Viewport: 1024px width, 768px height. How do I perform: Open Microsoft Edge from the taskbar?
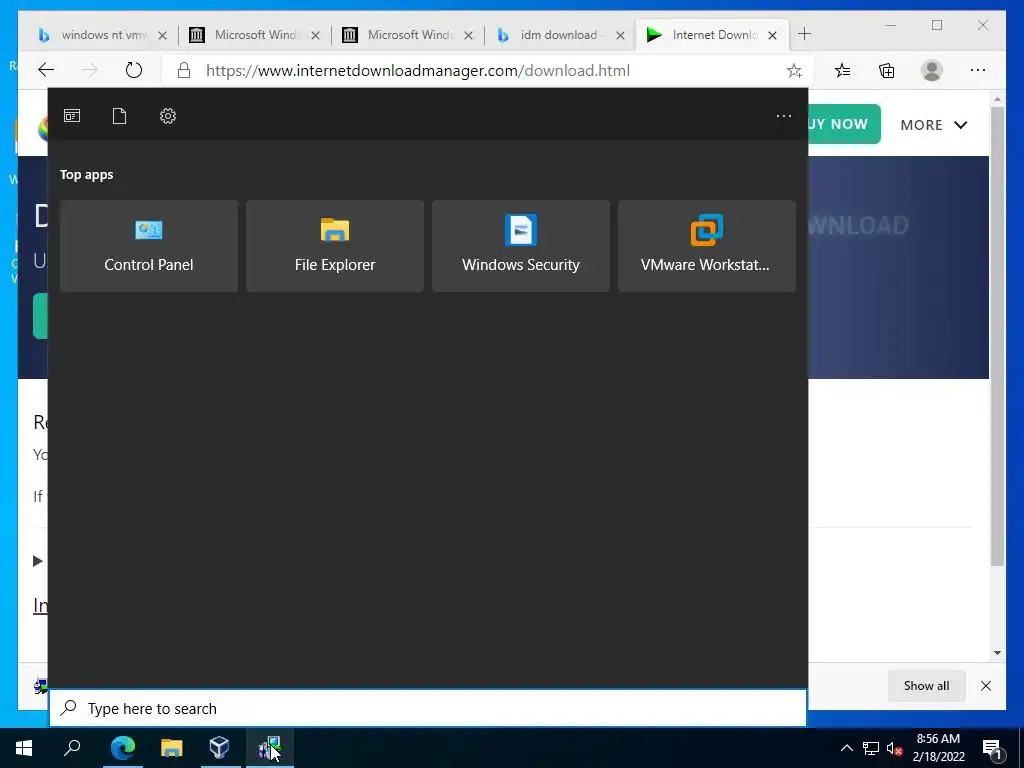click(x=122, y=748)
